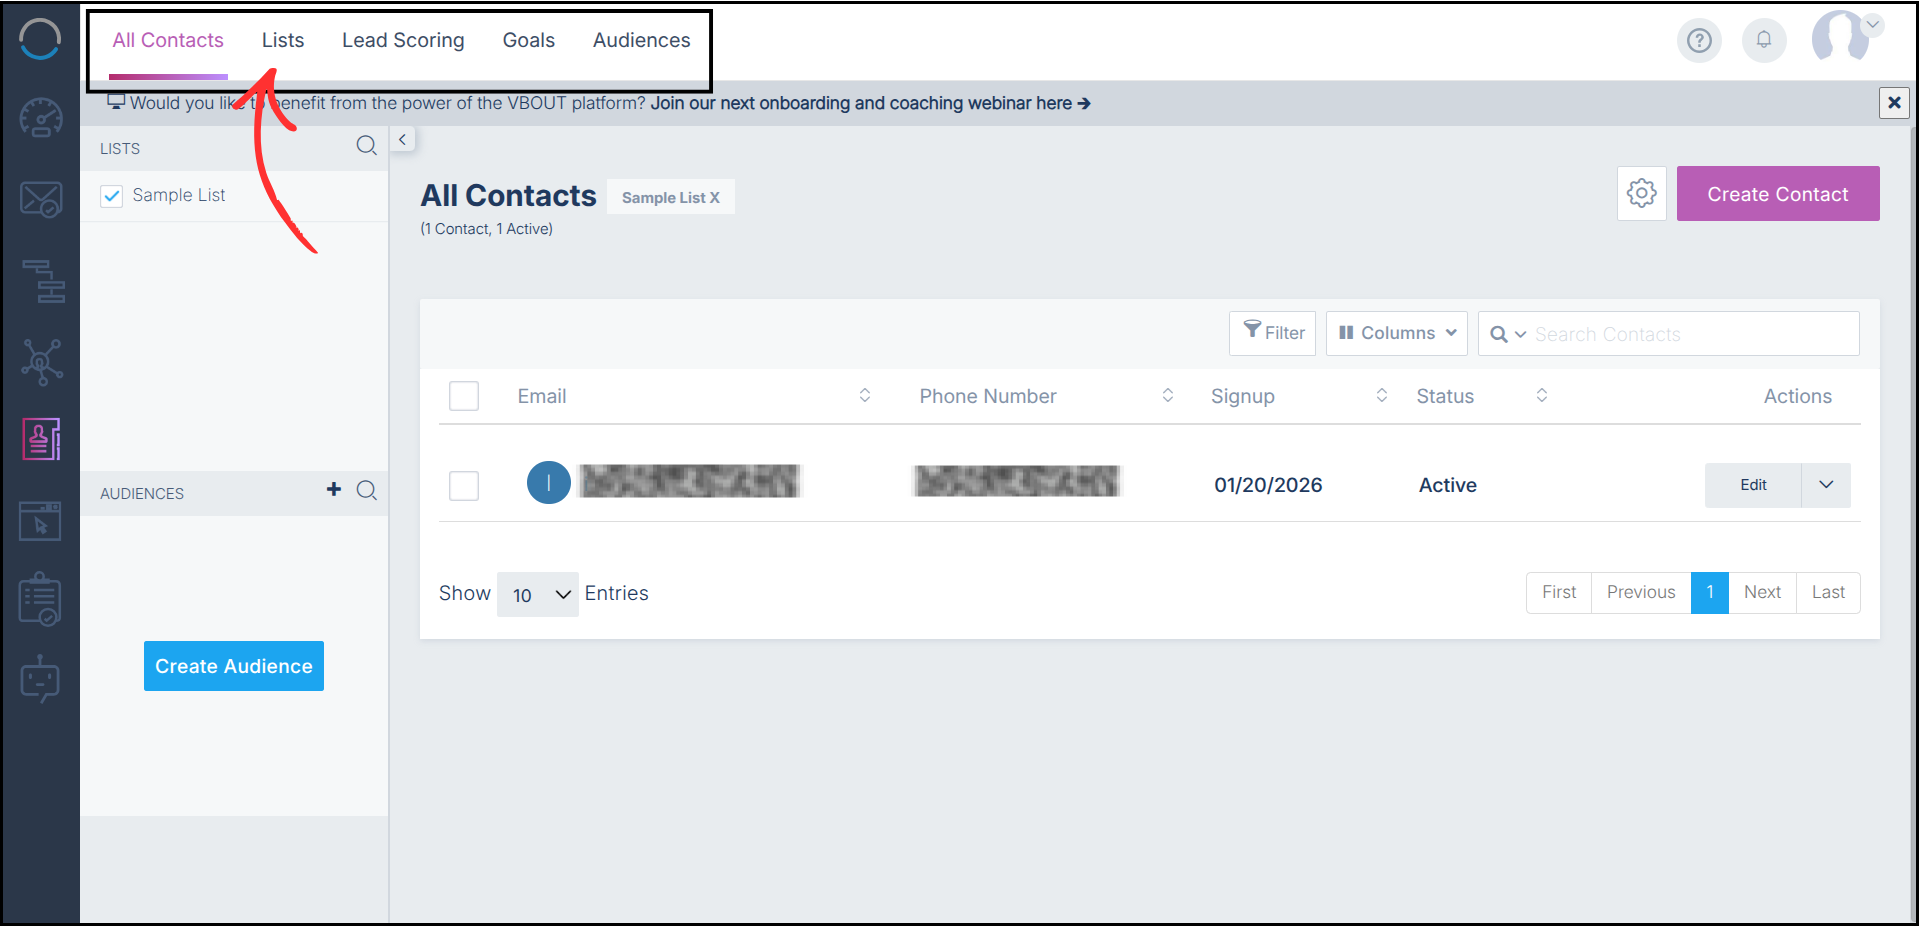Image resolution: width=1919 pixels, height=927 pixels.
Task: Open the Audiences tab
Action: coord(641,40)
